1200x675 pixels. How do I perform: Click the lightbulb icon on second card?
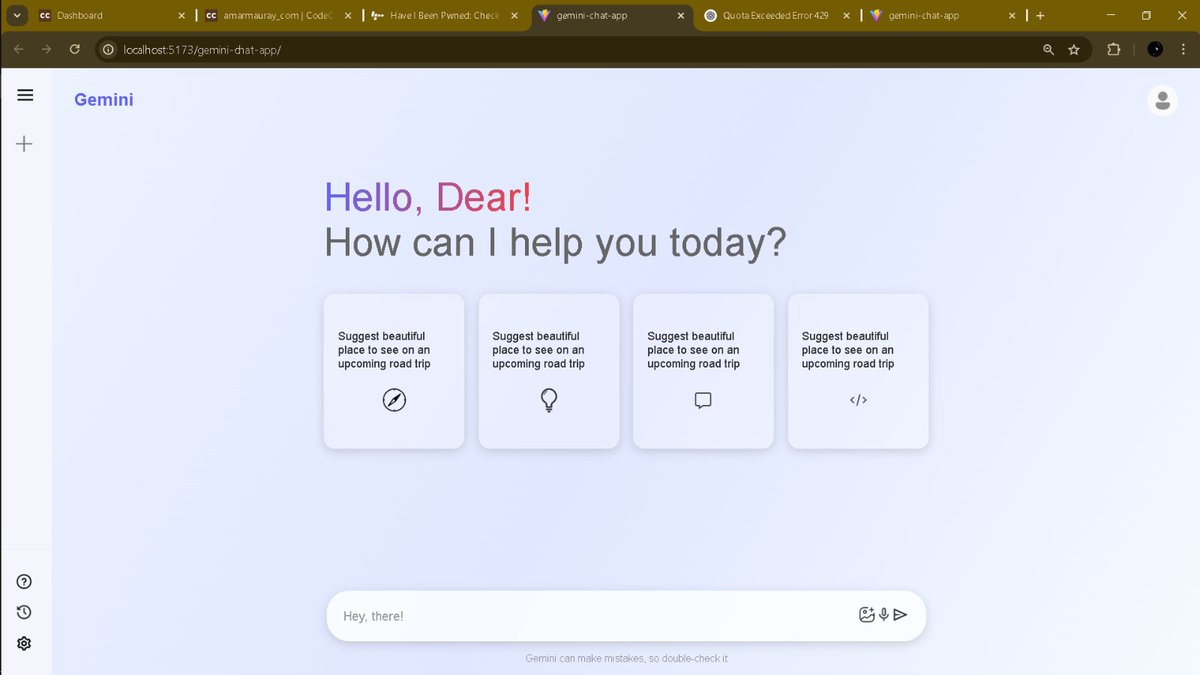[x=549, y=401]
